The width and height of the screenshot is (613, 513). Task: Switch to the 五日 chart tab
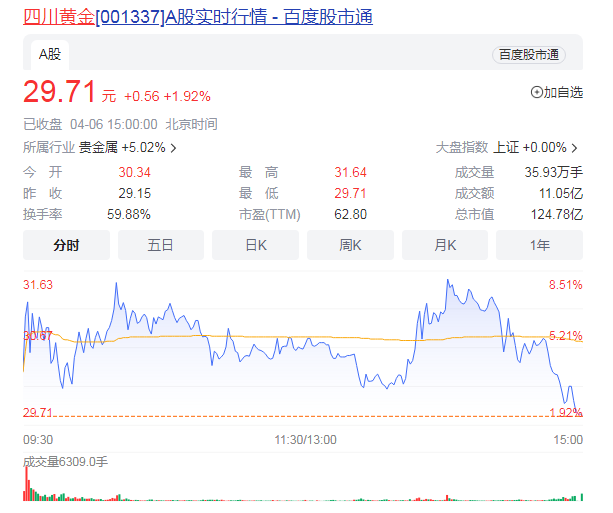point(160,245)
